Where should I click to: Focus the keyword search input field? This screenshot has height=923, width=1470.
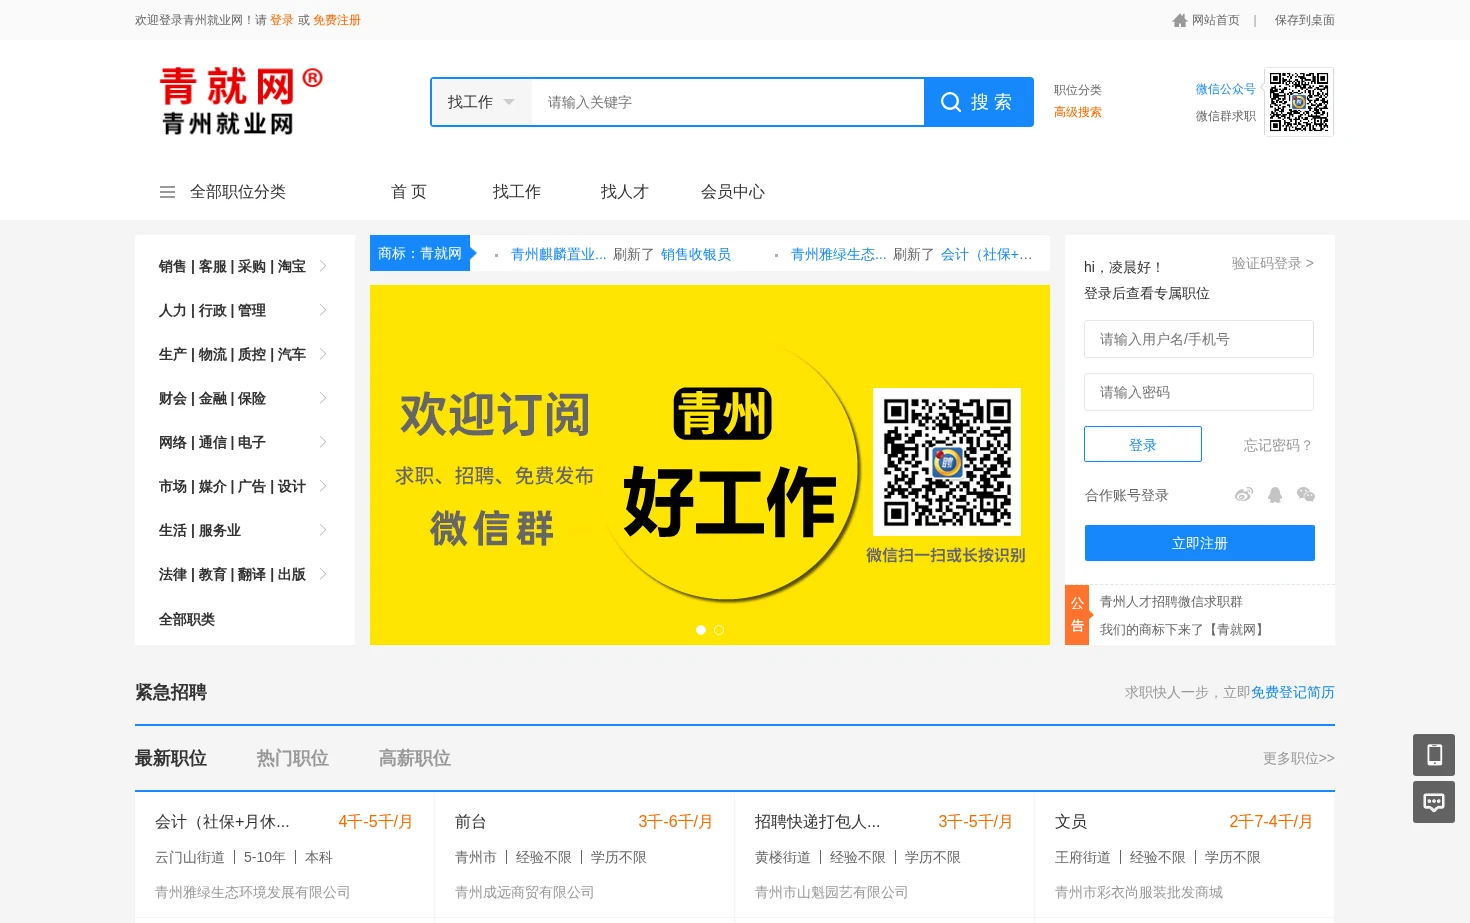pyautogui.click(x=727, y=102)
